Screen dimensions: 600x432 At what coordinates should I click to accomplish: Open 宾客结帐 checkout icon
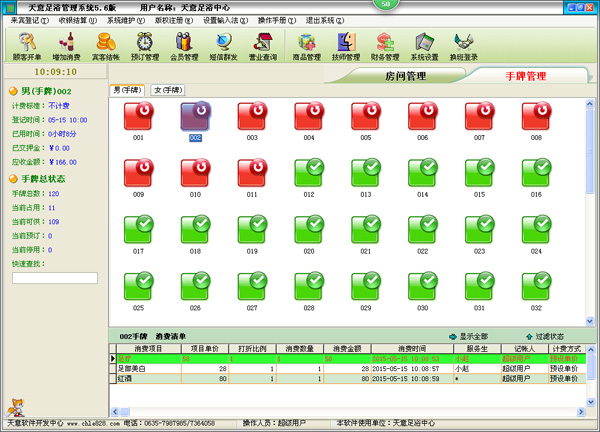[104, 46]
